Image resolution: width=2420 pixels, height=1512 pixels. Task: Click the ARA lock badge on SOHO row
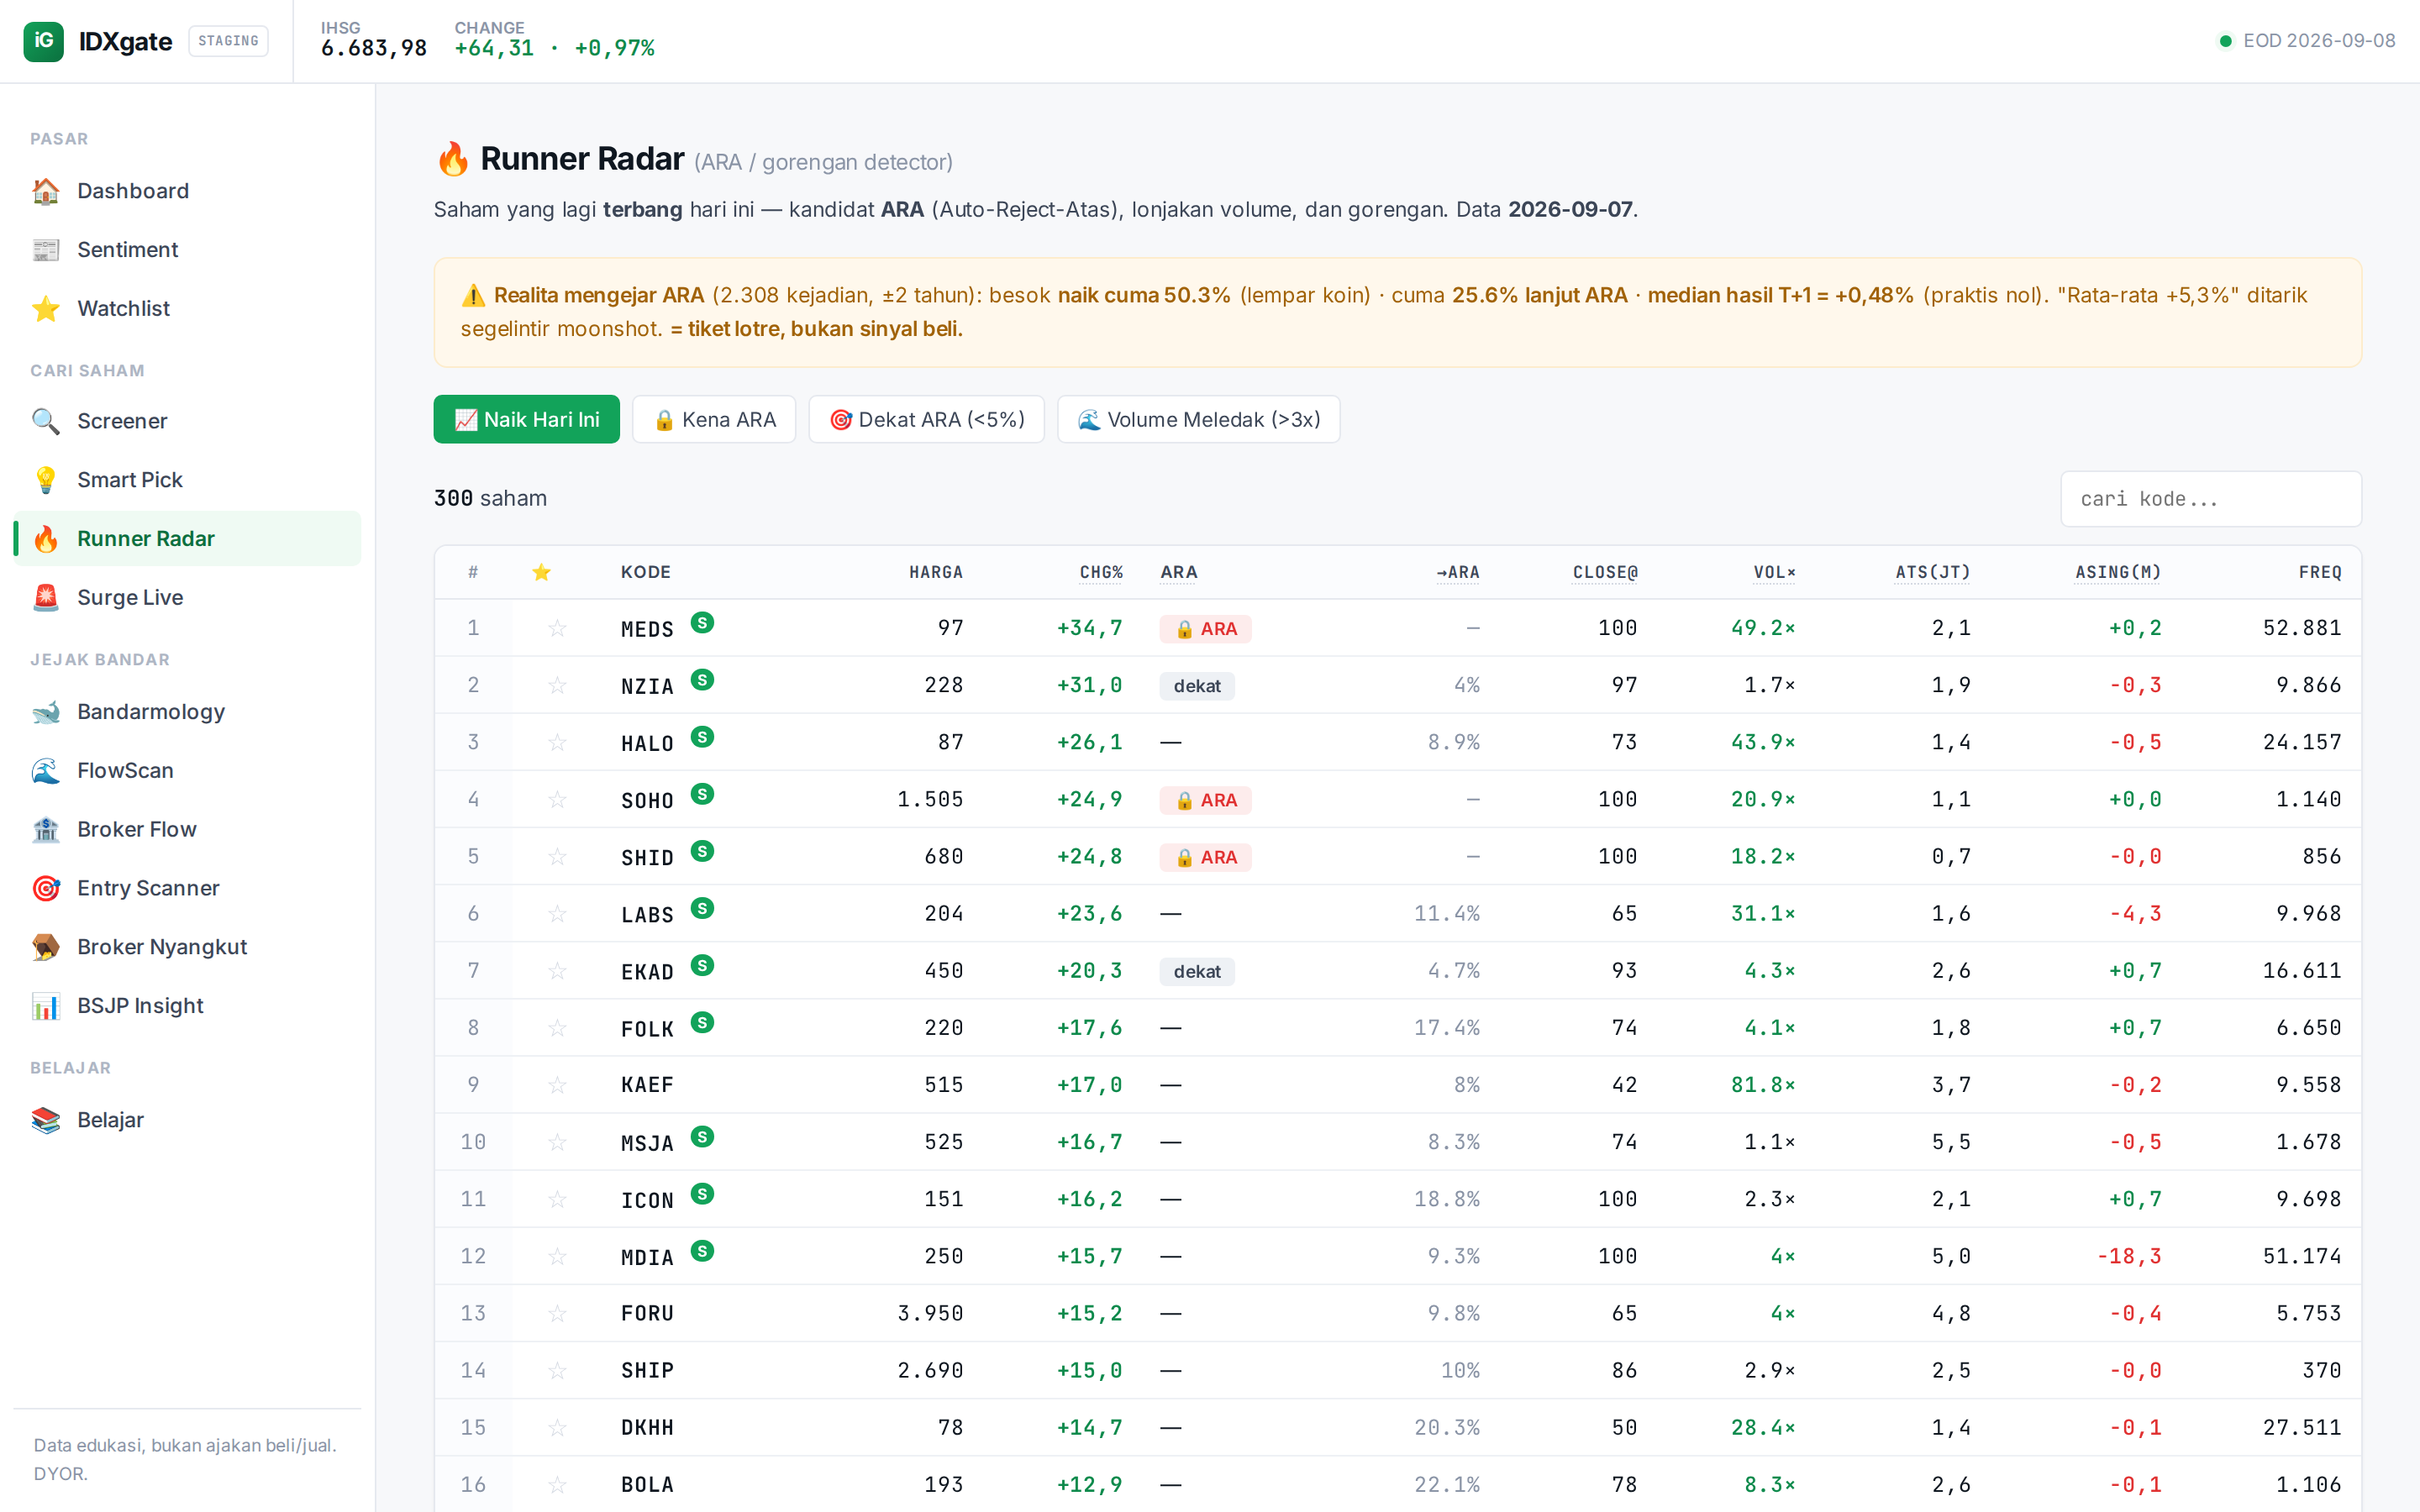1205,800
